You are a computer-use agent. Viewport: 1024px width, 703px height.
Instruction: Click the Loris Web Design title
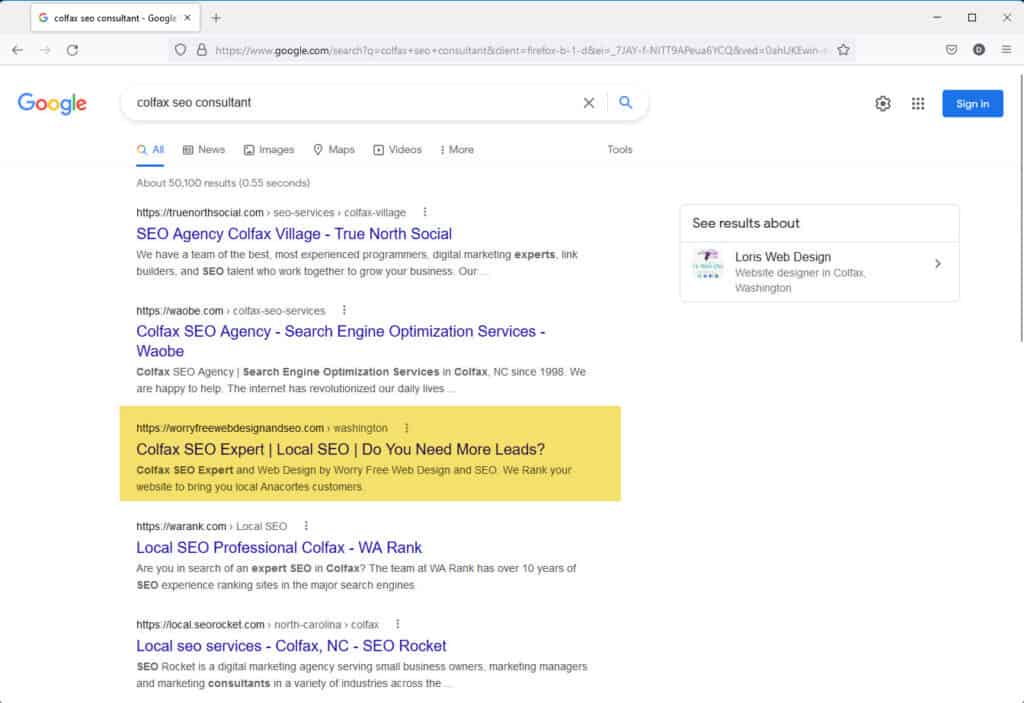point(783,257)
